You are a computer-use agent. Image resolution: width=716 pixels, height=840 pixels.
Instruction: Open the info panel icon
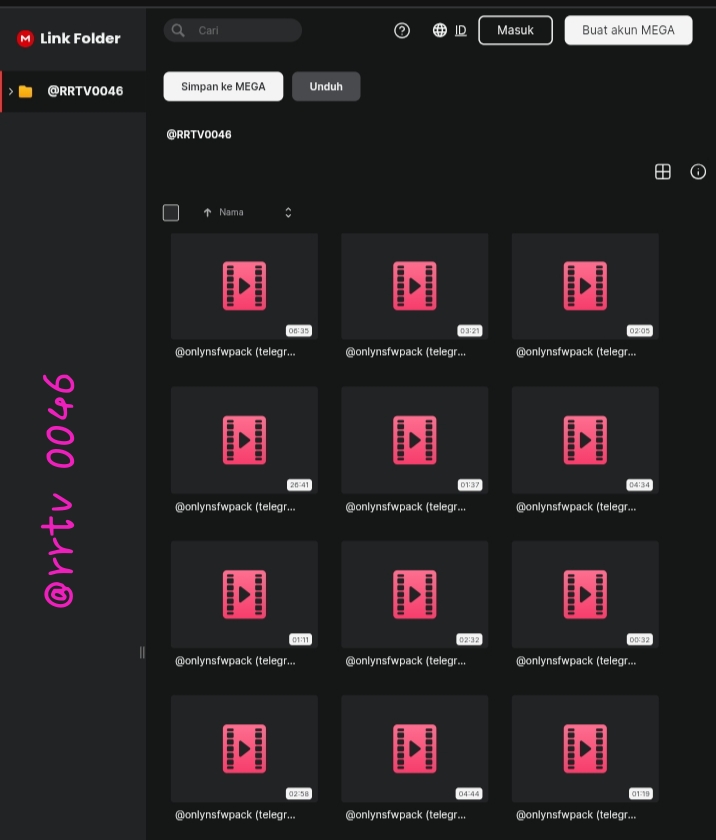point(698,172)
